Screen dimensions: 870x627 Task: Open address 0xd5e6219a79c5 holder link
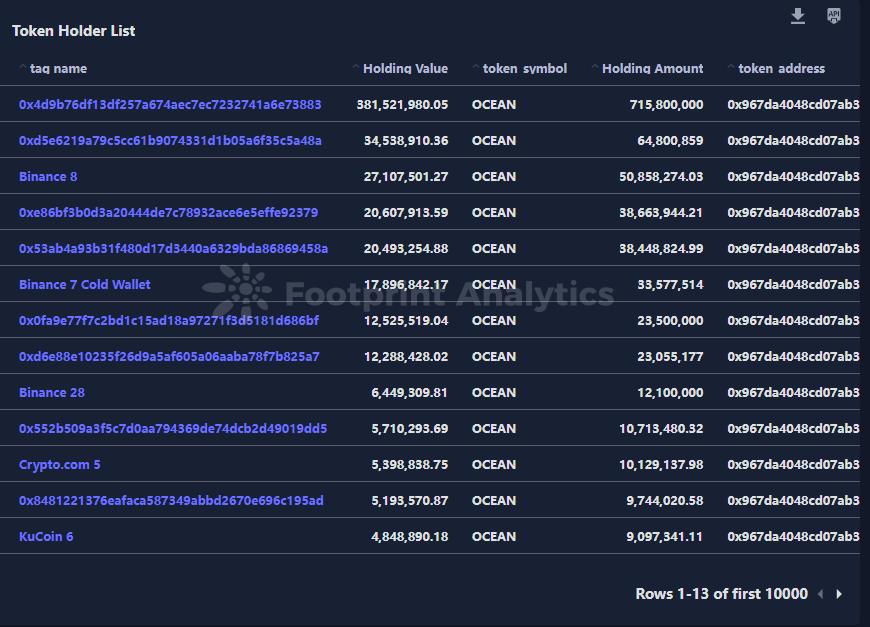[x=170, y=141]
